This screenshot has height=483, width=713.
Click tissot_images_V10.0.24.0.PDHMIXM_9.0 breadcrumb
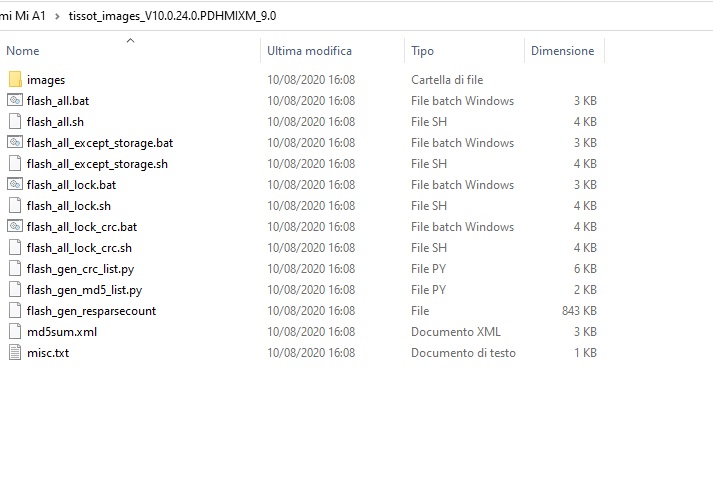coord(172,16)
